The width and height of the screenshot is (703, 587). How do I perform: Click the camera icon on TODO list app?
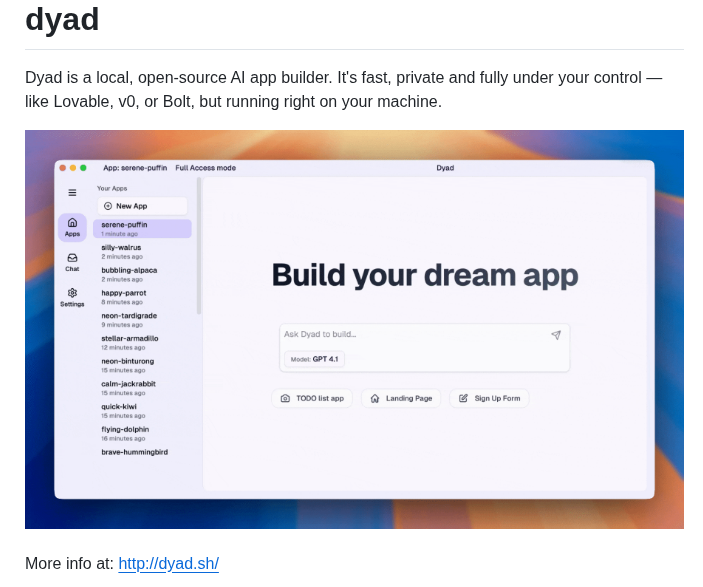click(x=285, y=398)
